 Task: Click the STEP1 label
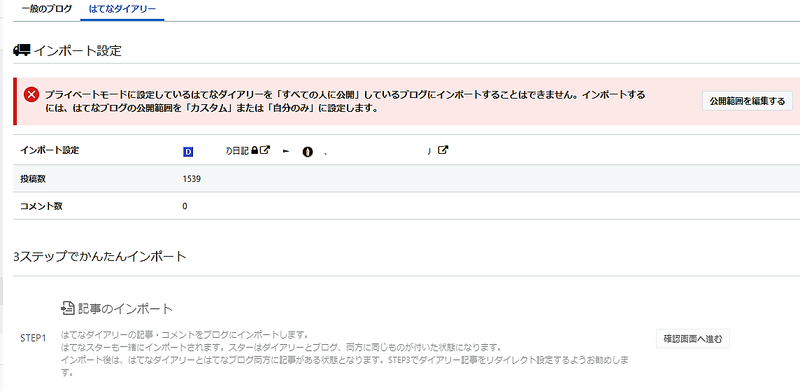(33, 338)
